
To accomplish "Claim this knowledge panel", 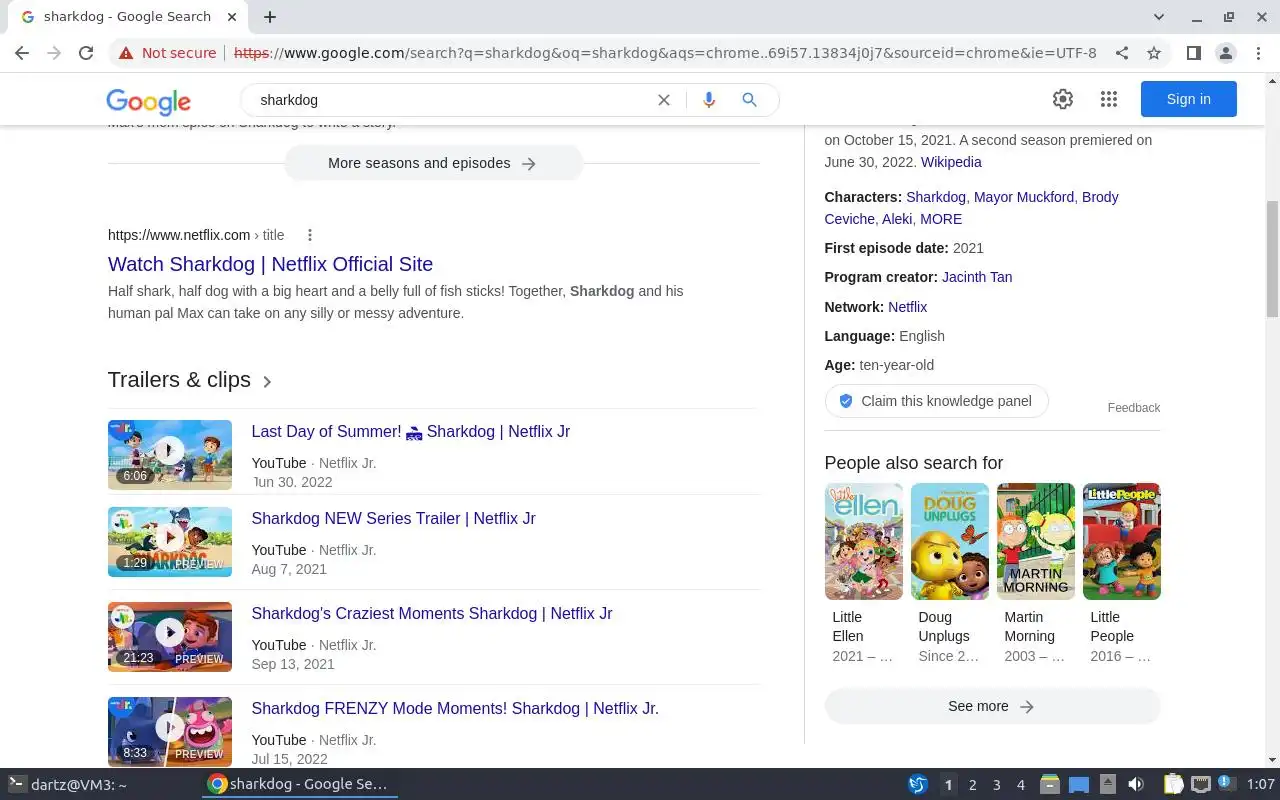I will 936,401.
